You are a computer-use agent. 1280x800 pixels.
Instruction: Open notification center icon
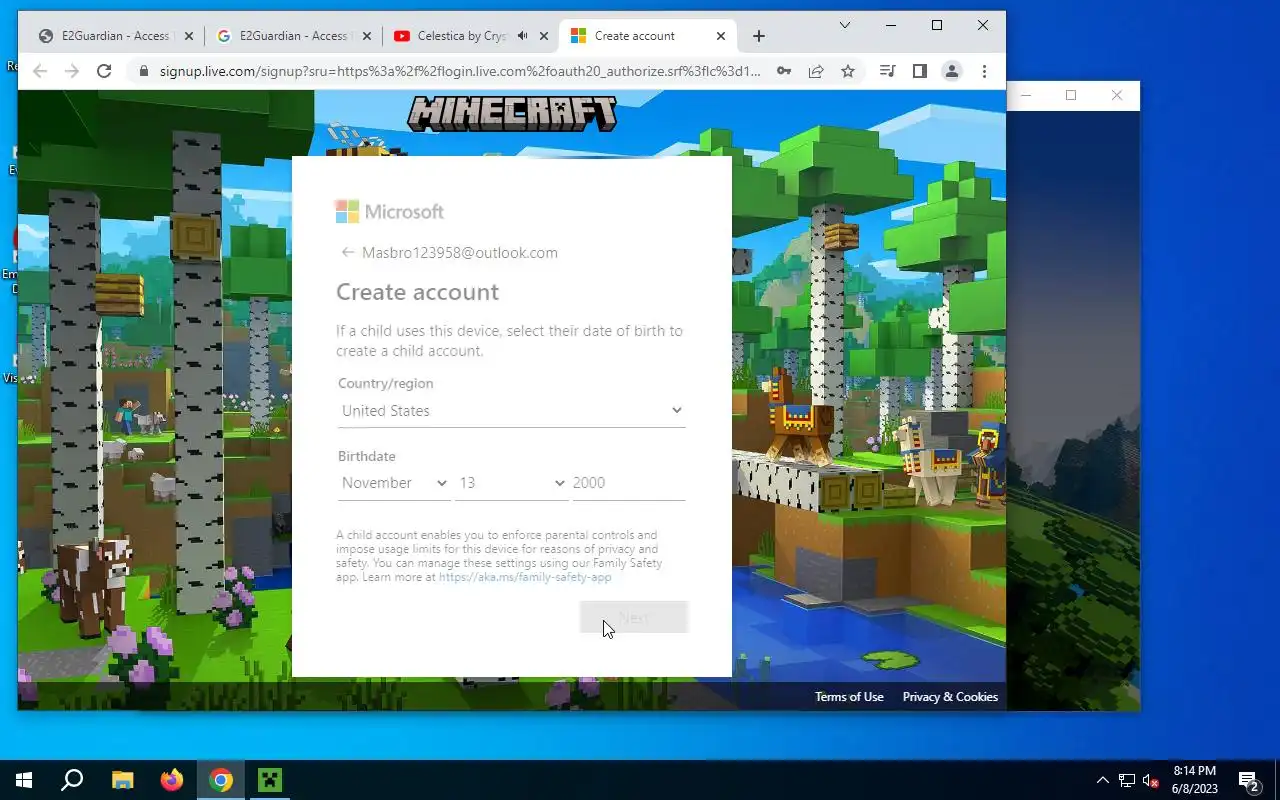pos(1248,780)
